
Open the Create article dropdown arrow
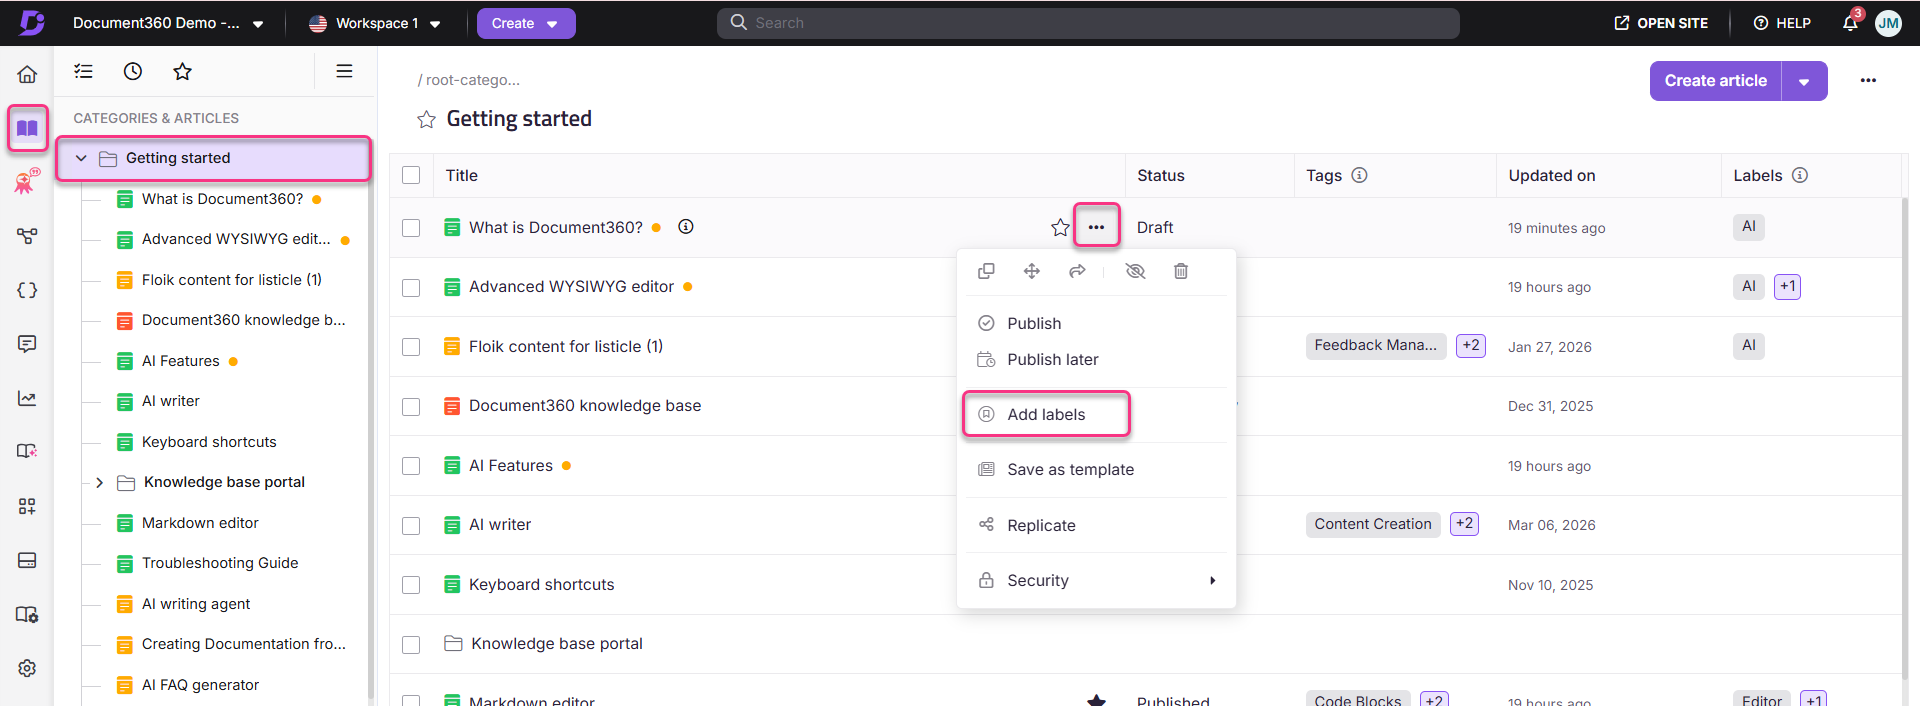(x=1804, y=81)
